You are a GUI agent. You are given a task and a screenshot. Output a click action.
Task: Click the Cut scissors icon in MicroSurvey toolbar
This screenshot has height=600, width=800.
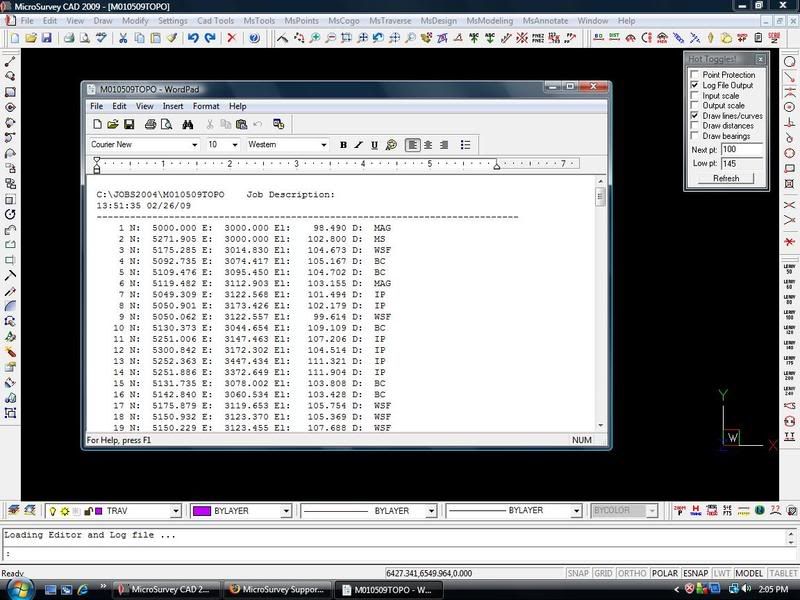tap(123, 38)
